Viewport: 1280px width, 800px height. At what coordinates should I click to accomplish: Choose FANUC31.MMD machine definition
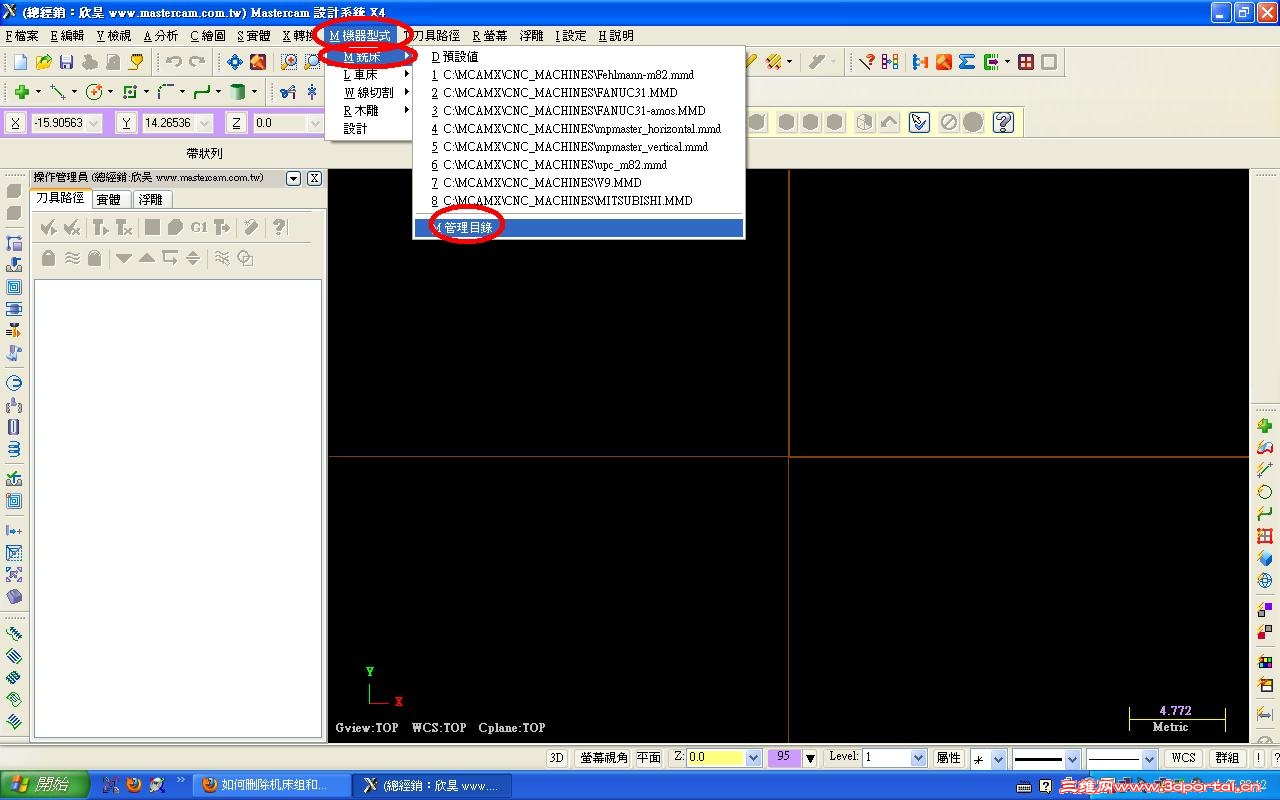click(579, 93)
